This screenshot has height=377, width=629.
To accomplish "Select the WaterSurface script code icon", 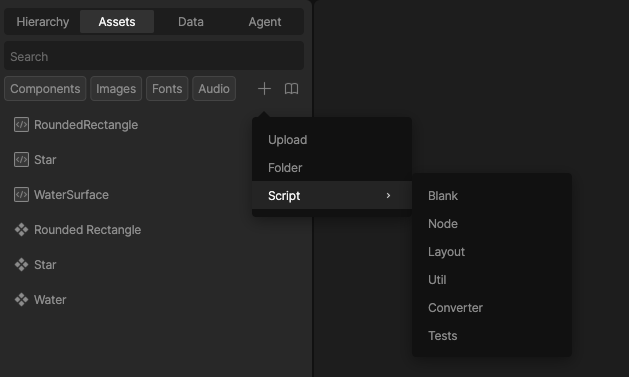I will click(21, 195).
